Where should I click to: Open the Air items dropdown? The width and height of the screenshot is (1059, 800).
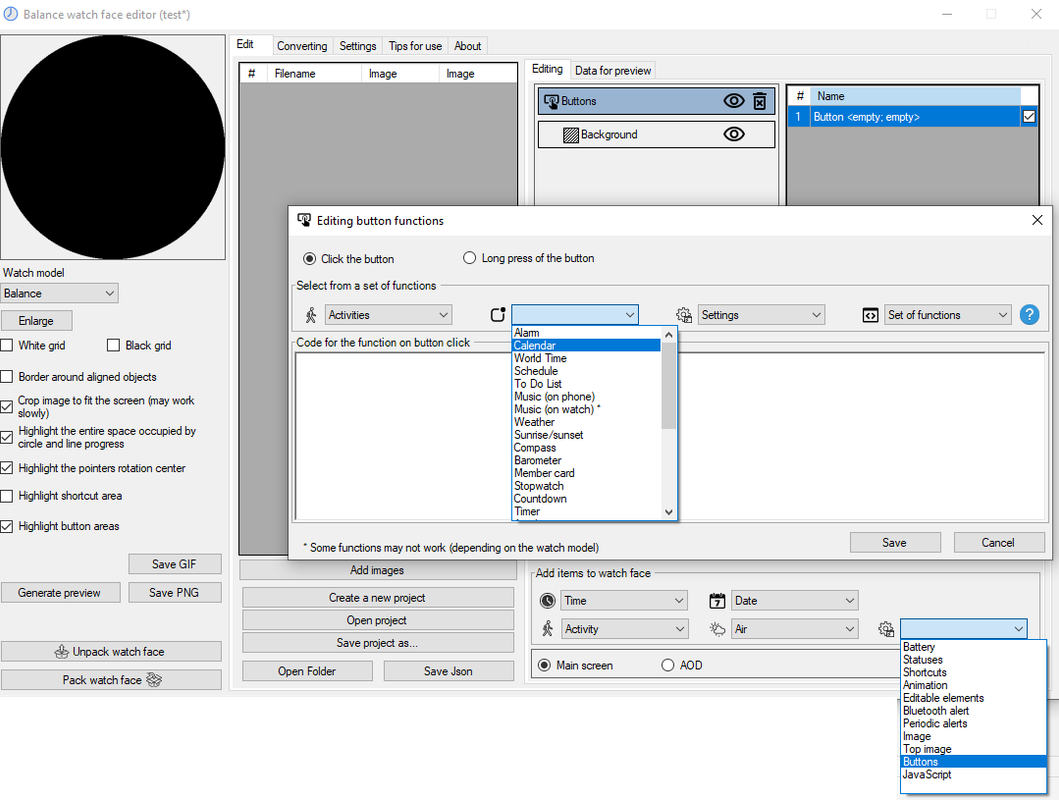(x=795, y=629)
